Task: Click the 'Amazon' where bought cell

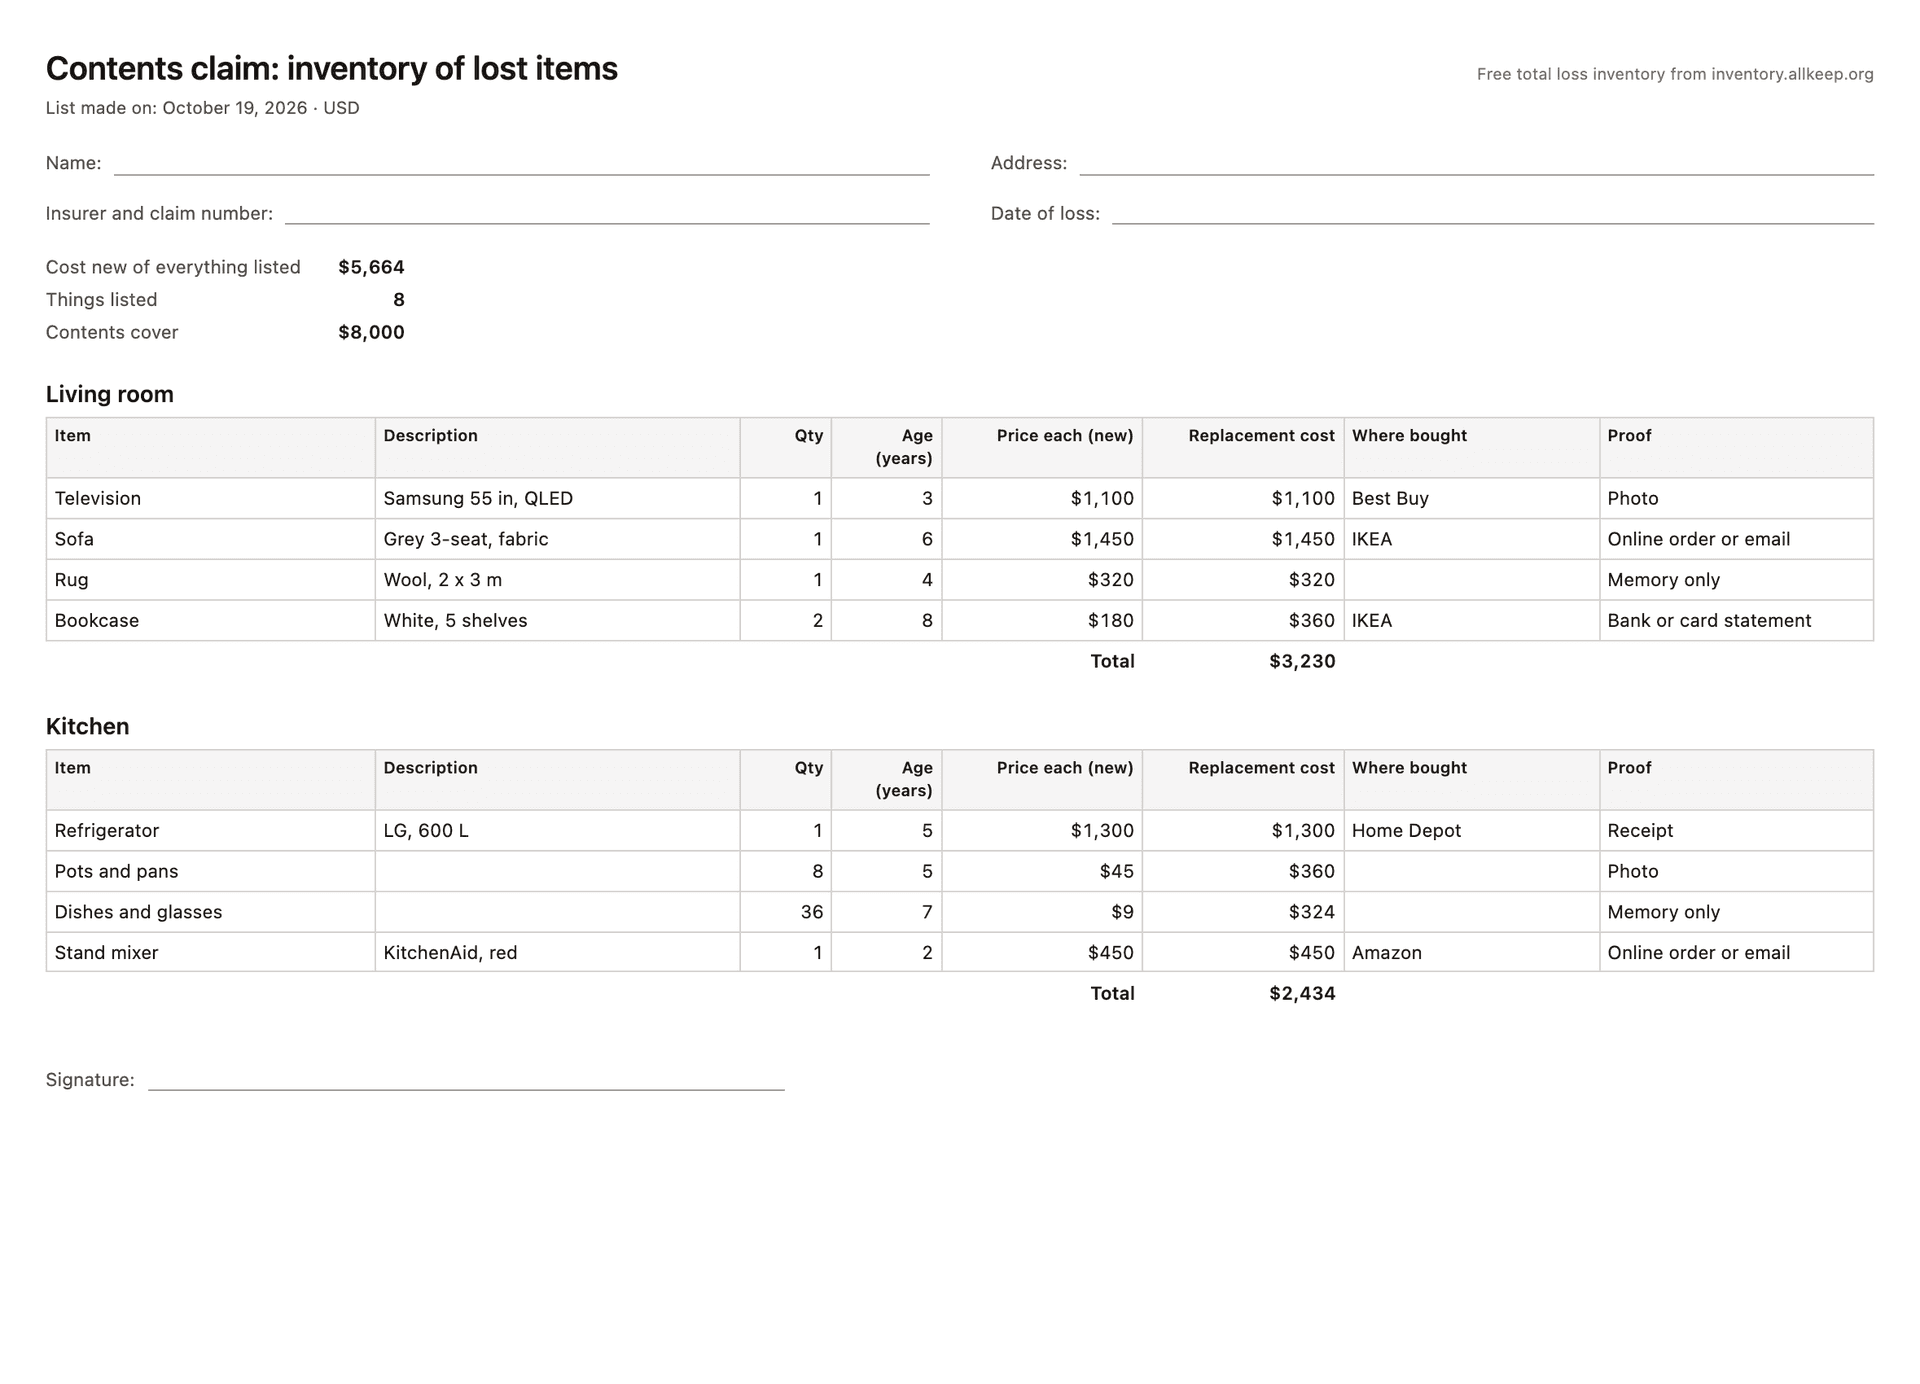Action: pos(1472,952)
